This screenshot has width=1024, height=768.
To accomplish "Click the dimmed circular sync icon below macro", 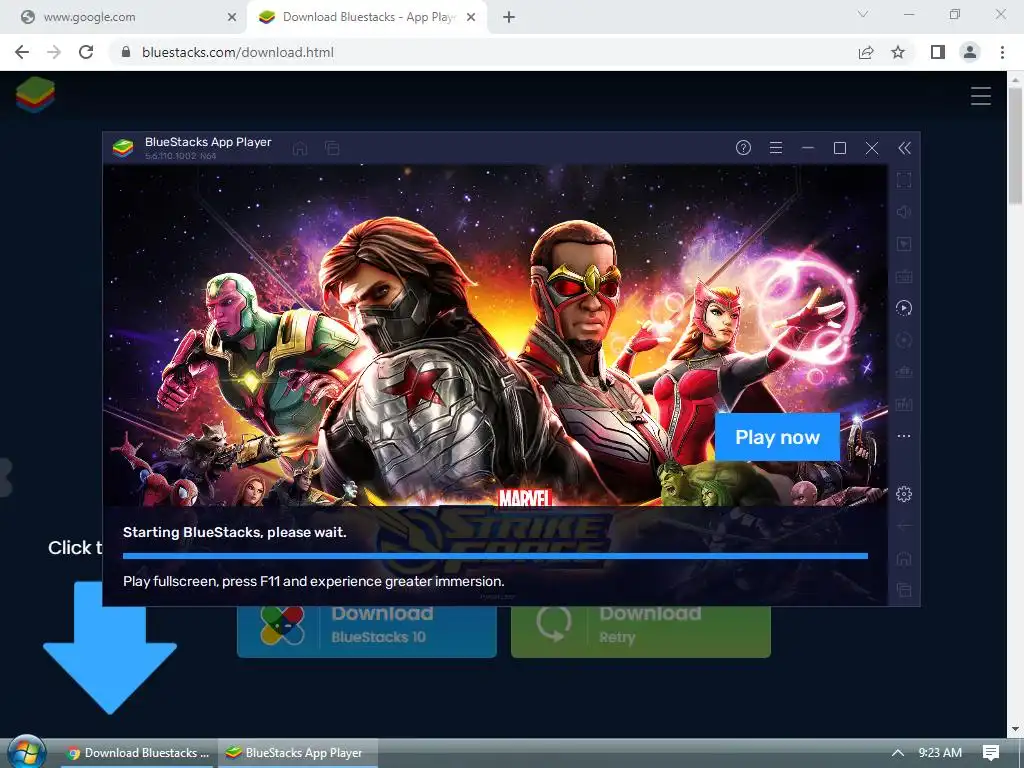I will (x=904, y=340).
